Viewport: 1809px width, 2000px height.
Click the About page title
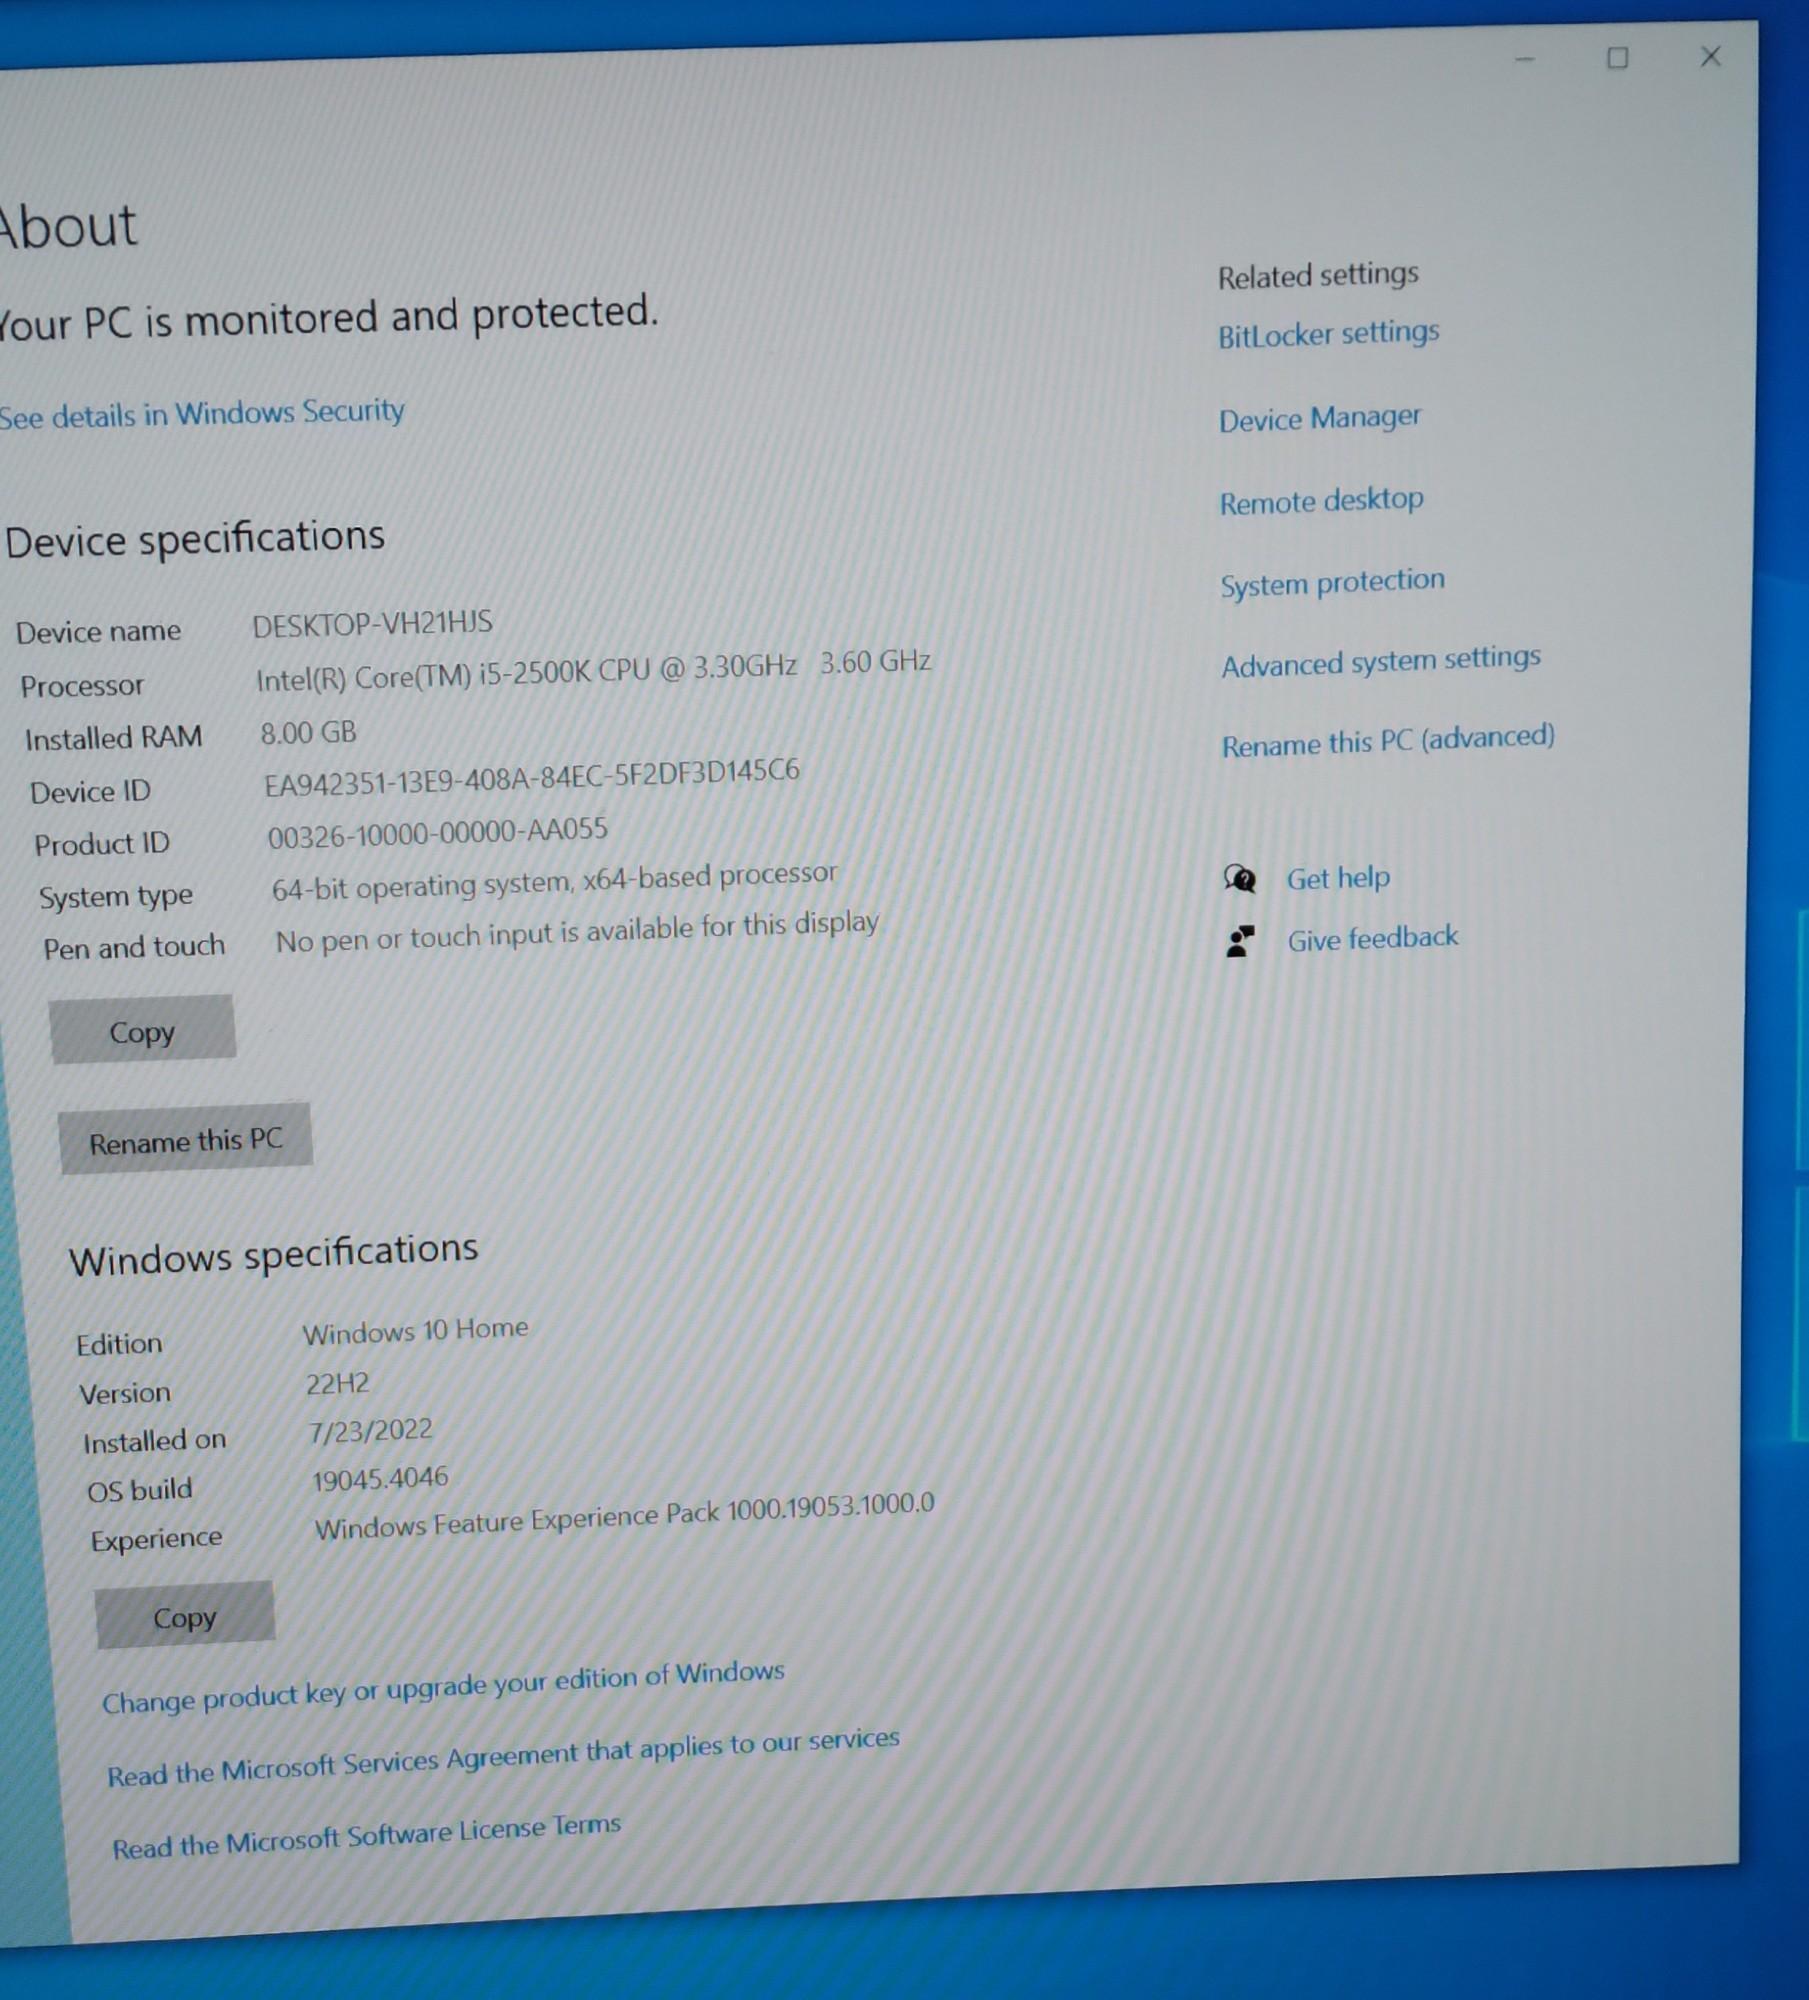click(67, 225)
